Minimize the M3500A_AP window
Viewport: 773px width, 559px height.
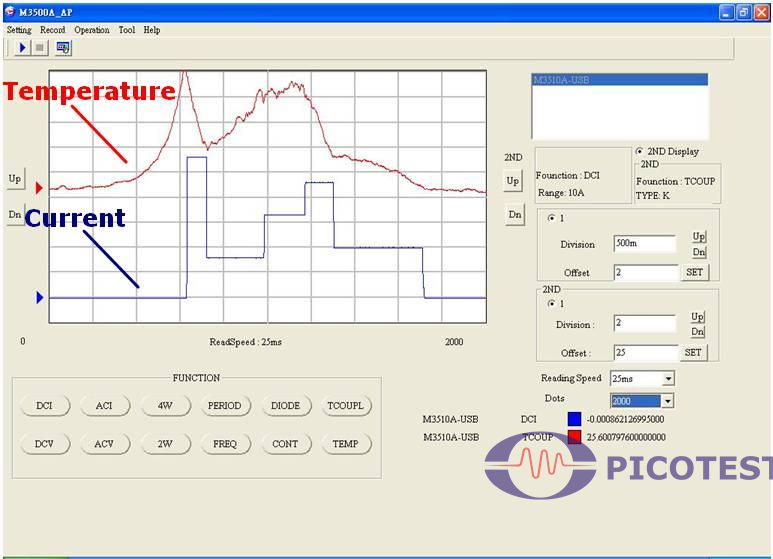[726, 12]
